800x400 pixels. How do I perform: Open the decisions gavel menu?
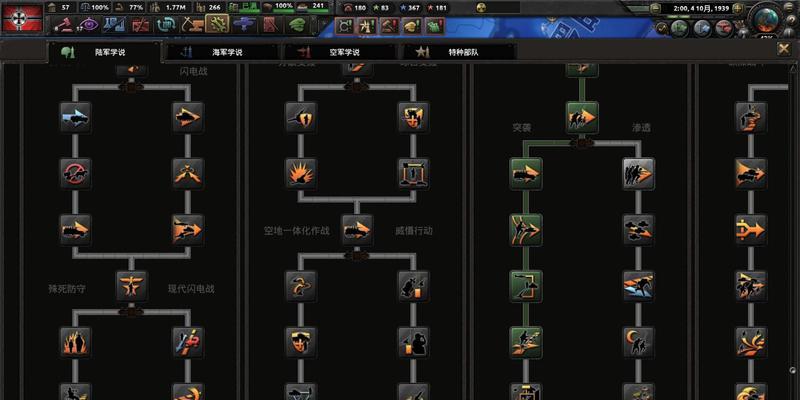(x=63, y=23)
